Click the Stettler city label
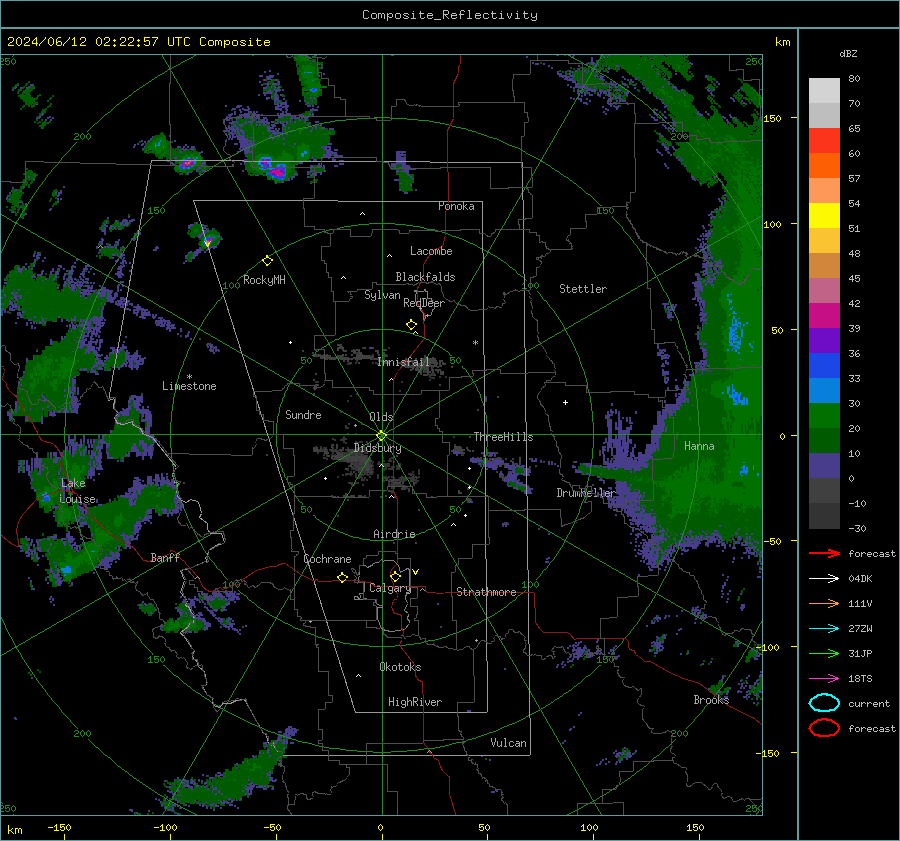This screenshot has height=841, width=900. pyautogui.click(x=583, y=289)
